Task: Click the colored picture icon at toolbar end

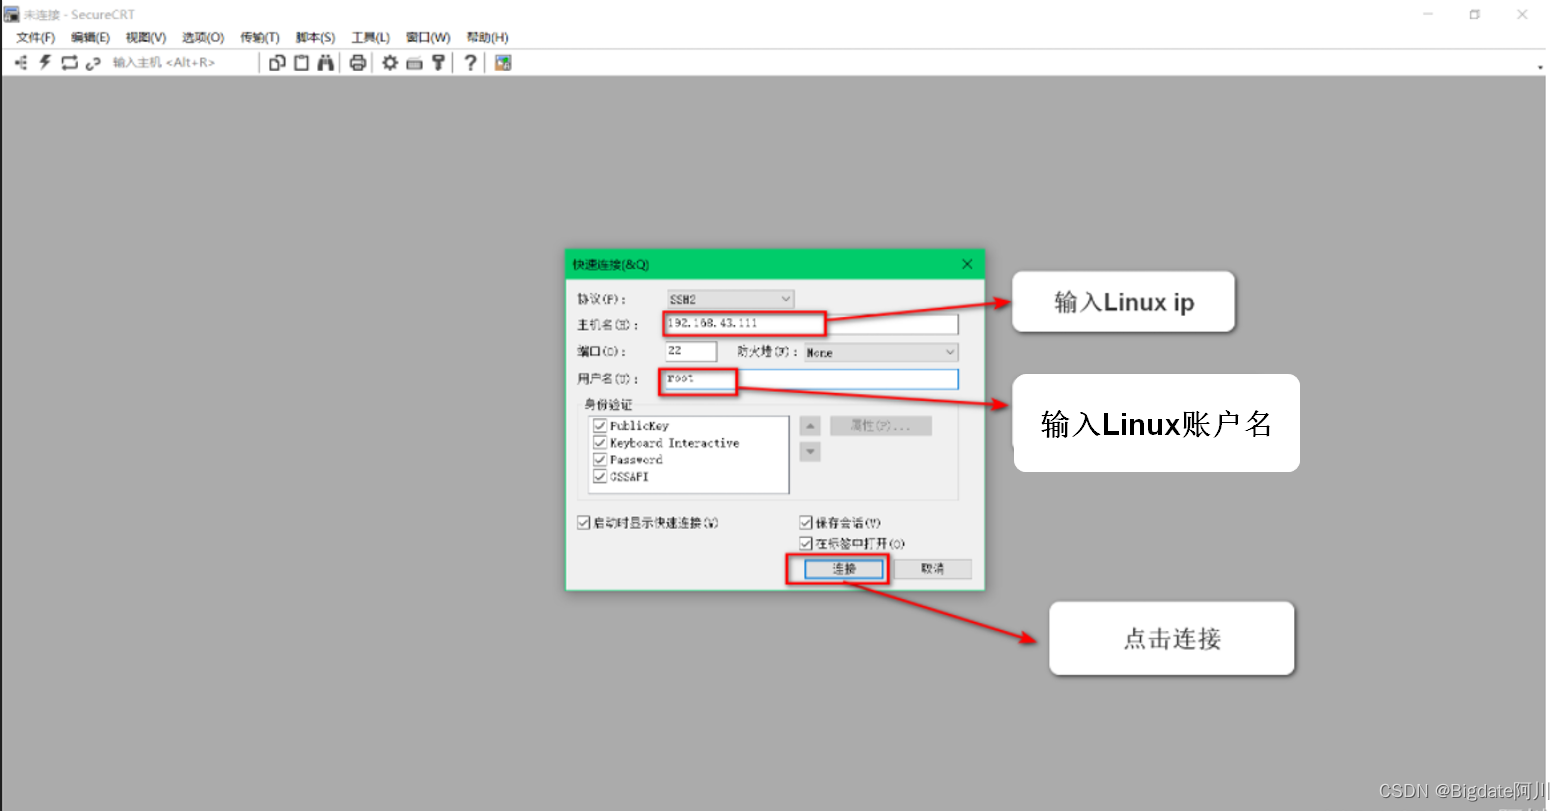Action: point(503,63)
